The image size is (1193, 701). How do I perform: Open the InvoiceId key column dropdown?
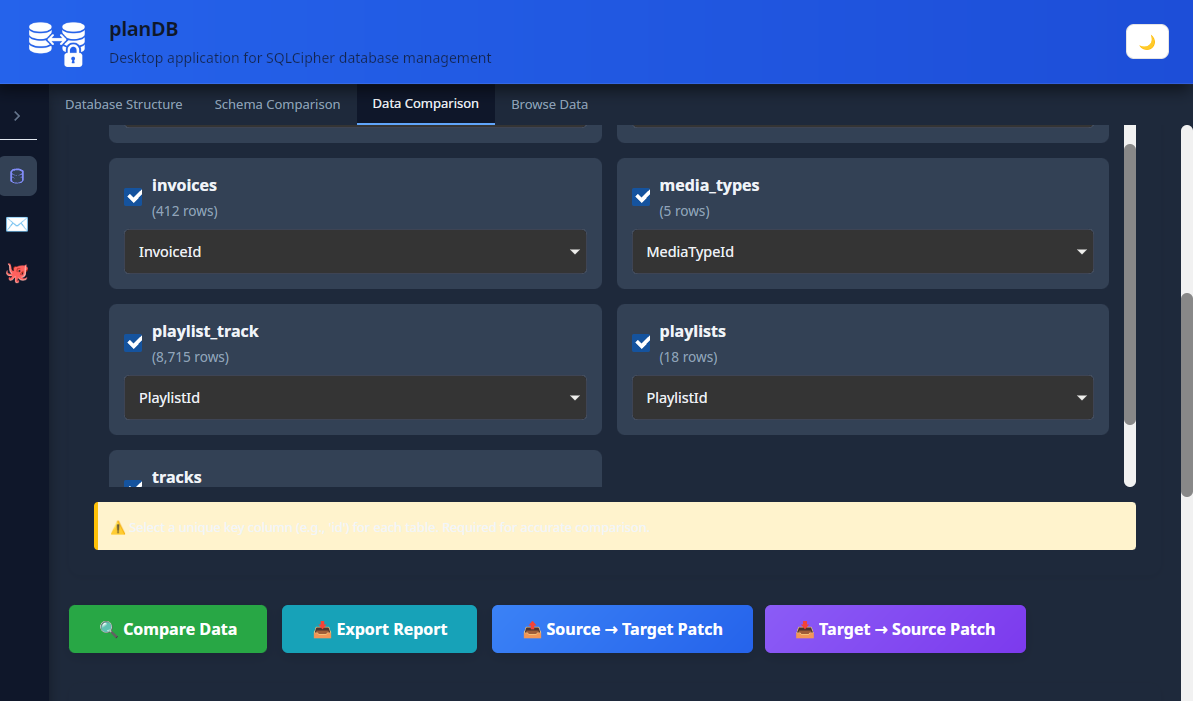click(355, 251)
